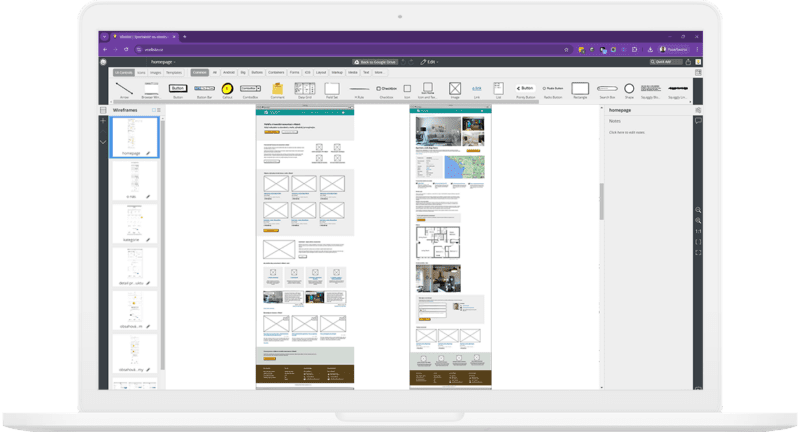The width and height of the screenshot is (800, 432).
Task: Click the Shape circle control
Action: 629,88
